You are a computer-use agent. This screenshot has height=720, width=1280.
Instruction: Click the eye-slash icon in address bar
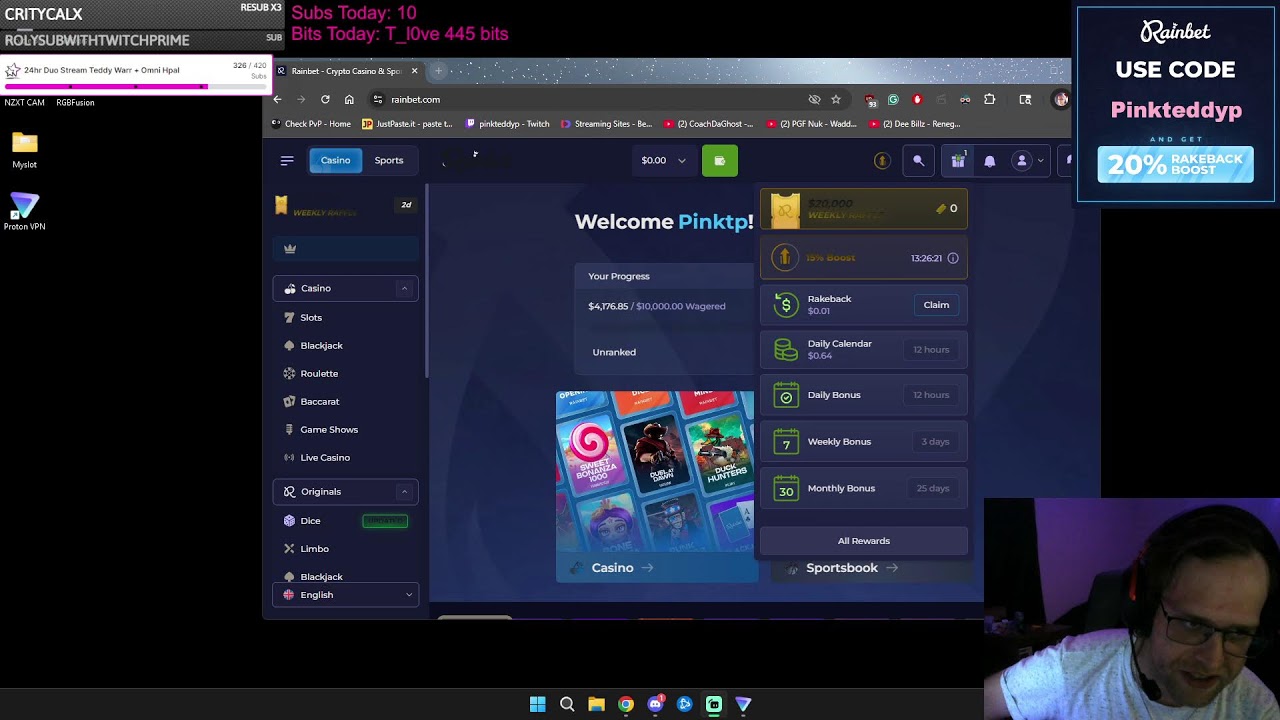coord(814,99)
